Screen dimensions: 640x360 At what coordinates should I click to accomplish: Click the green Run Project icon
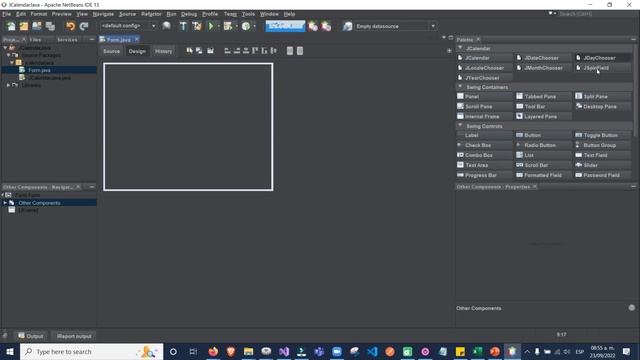[211, 26]
